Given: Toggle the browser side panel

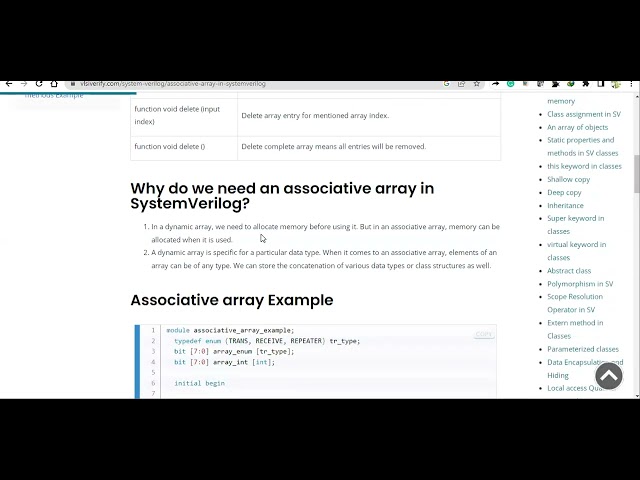Looking at the screenshot, I should coord(601,84).
